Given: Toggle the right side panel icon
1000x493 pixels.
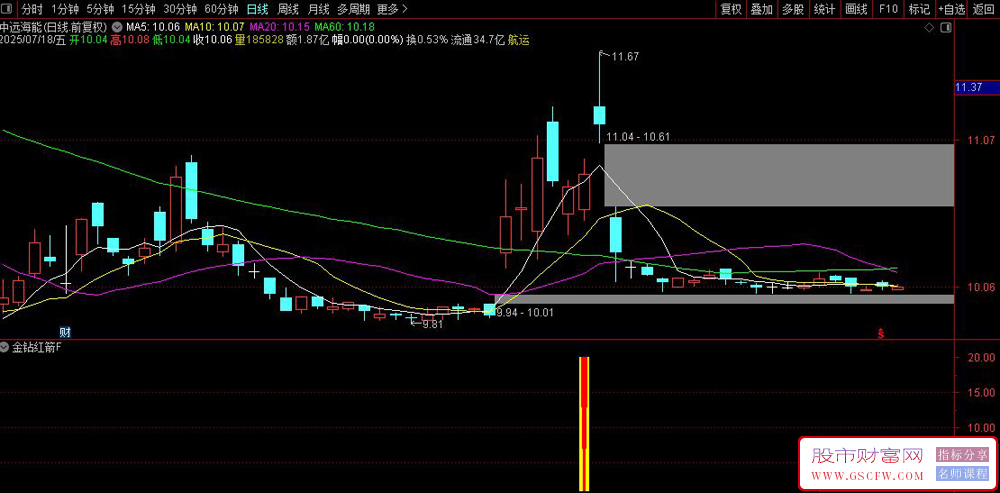Looking at the screenshot, I should pyautogui.click(x=947, y=28).
